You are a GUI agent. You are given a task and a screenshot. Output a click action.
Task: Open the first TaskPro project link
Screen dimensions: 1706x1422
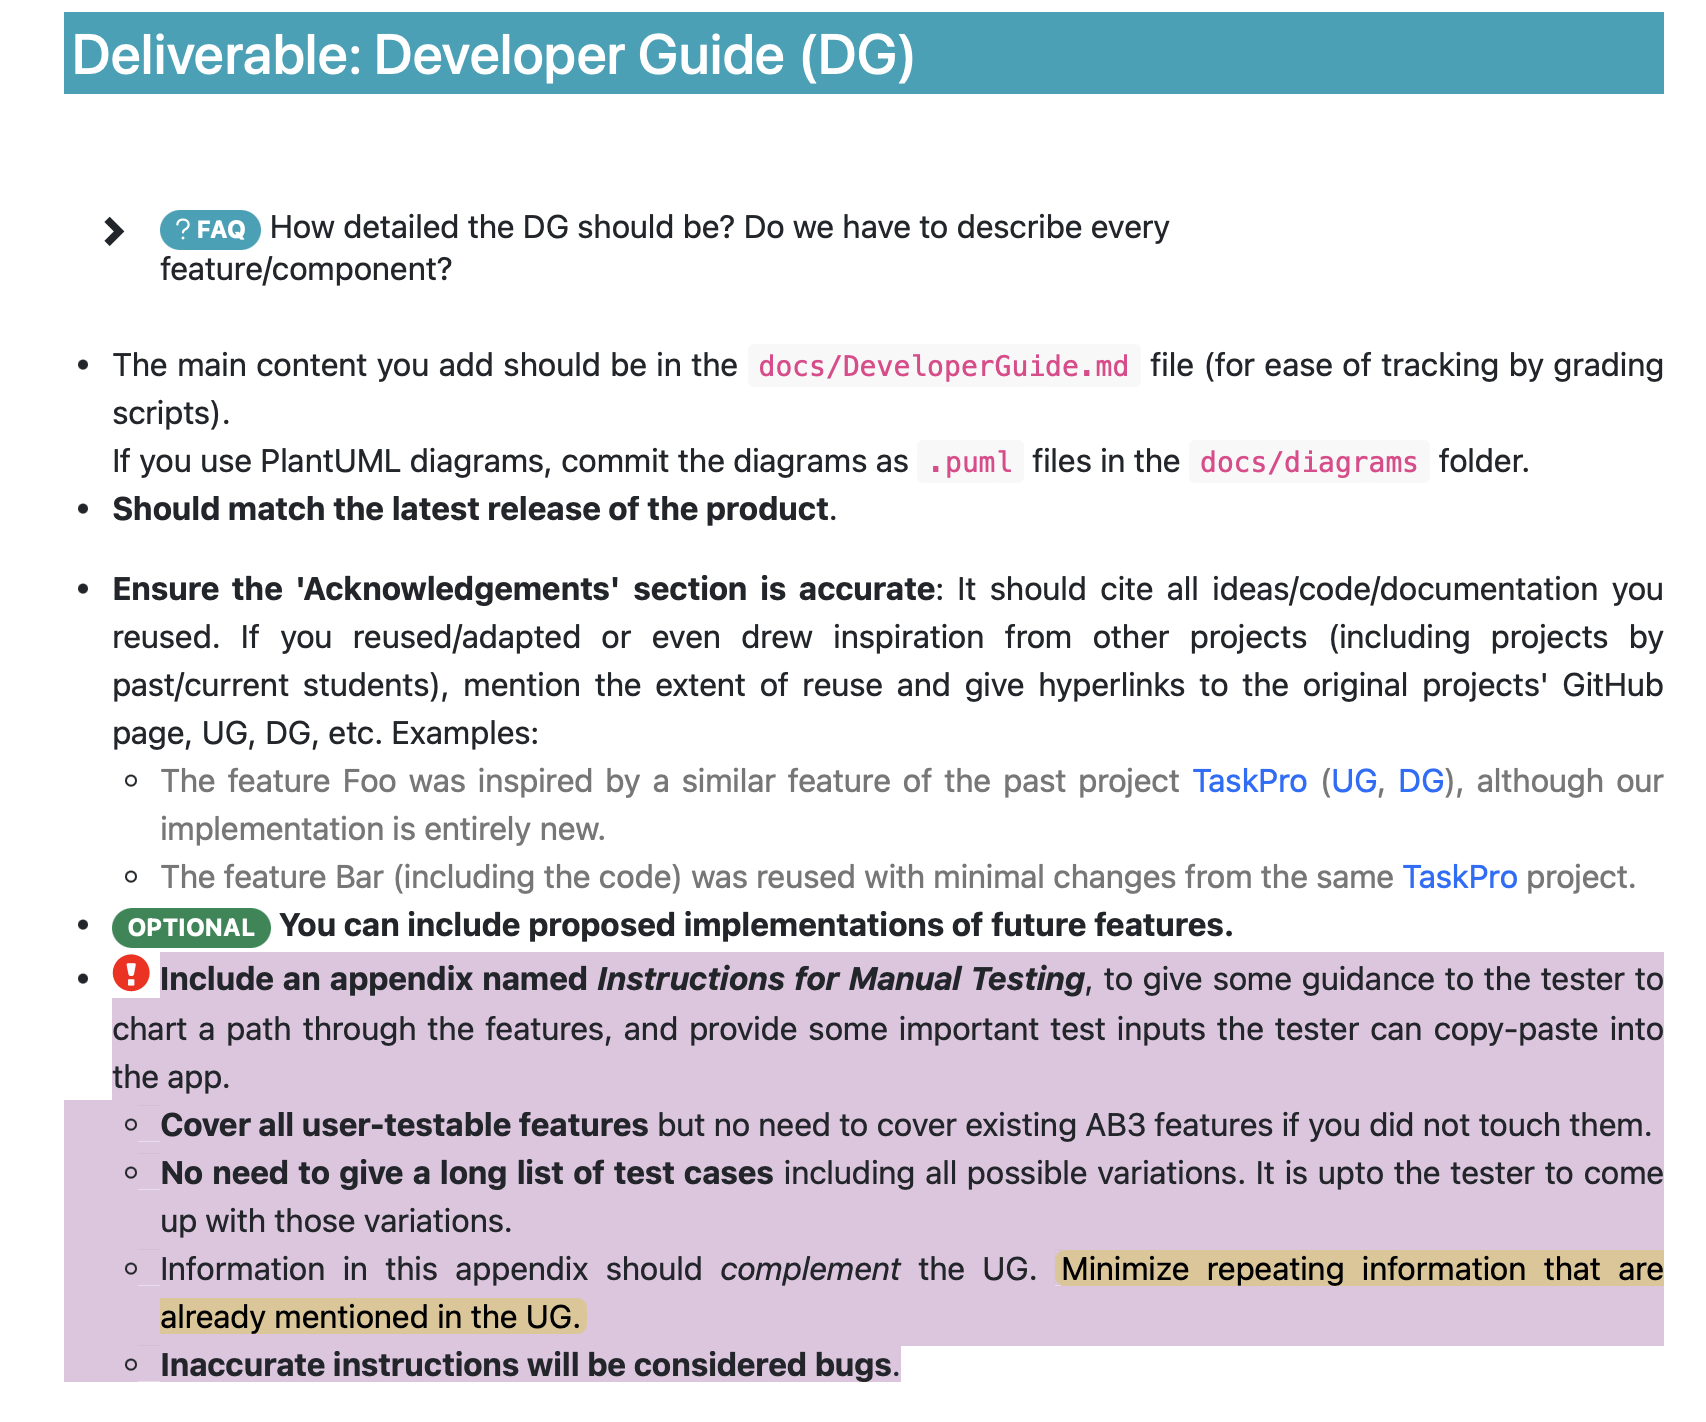pos(1249,781)
